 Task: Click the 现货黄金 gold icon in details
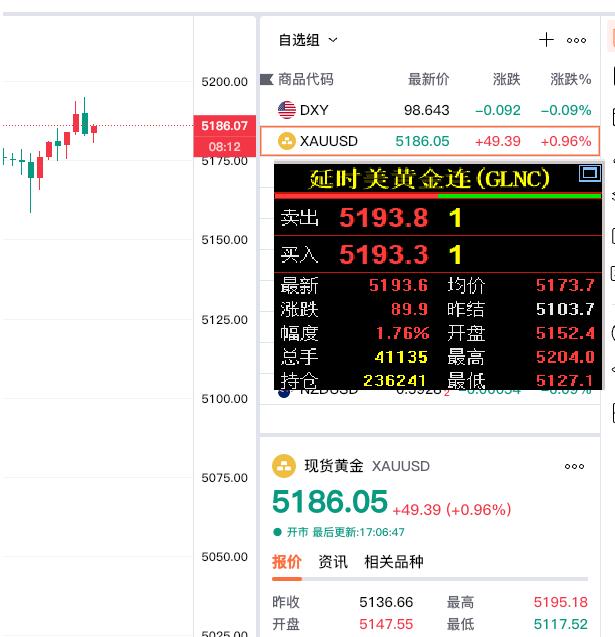284,466
